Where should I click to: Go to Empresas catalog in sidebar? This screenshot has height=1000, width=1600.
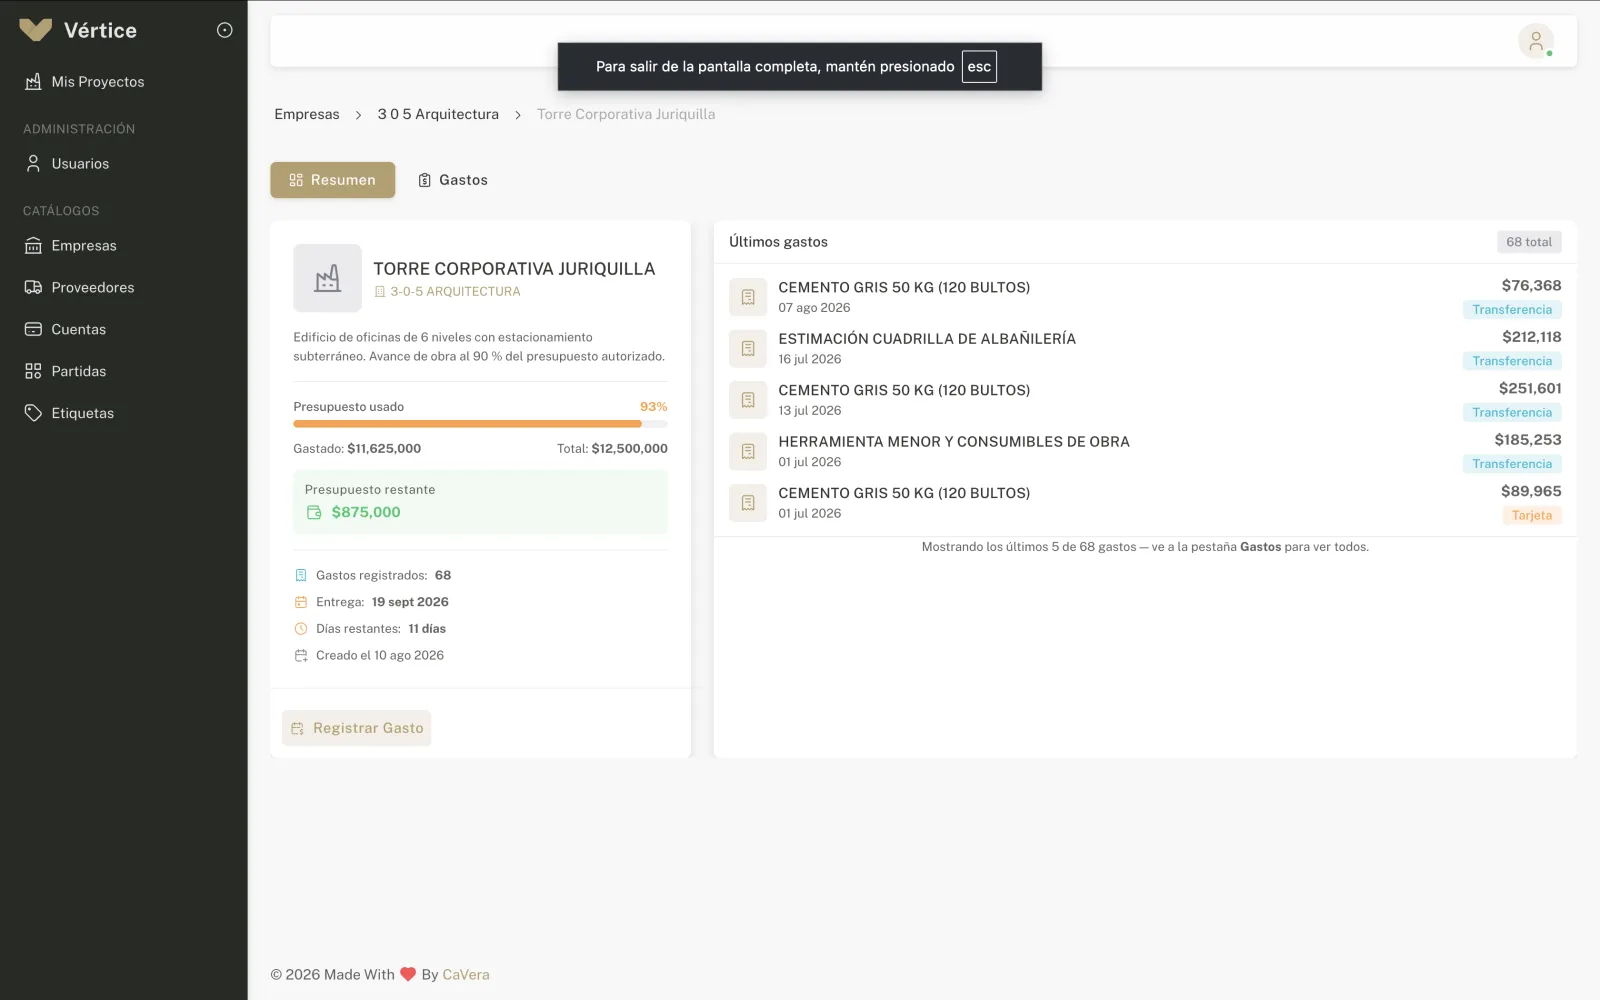coord(84,246)
